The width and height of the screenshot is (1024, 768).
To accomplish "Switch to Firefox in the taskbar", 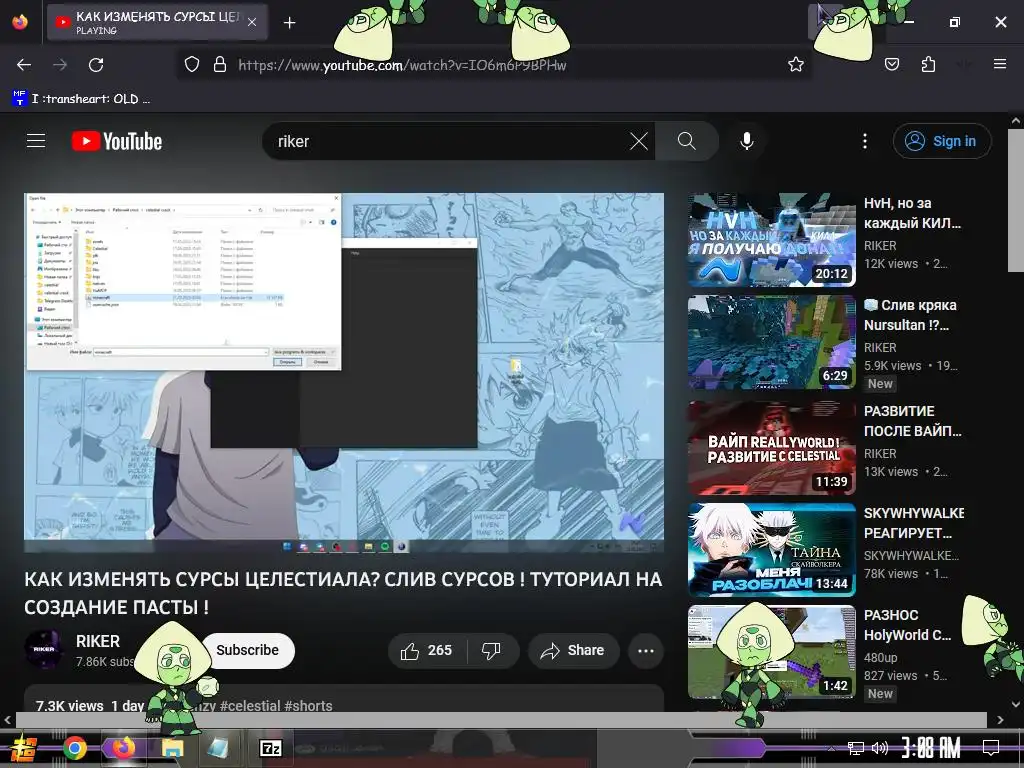I will click(124, 748).
